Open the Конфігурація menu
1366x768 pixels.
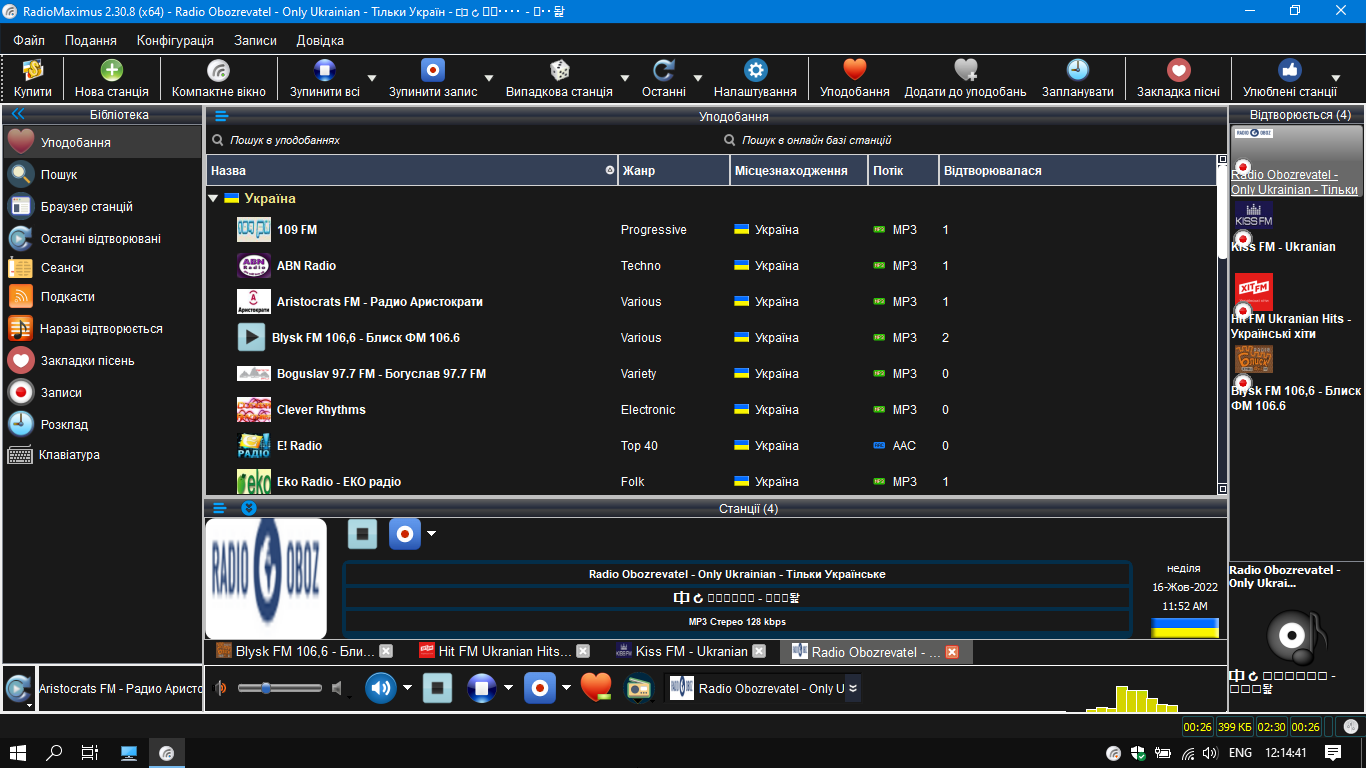(176, 41)
